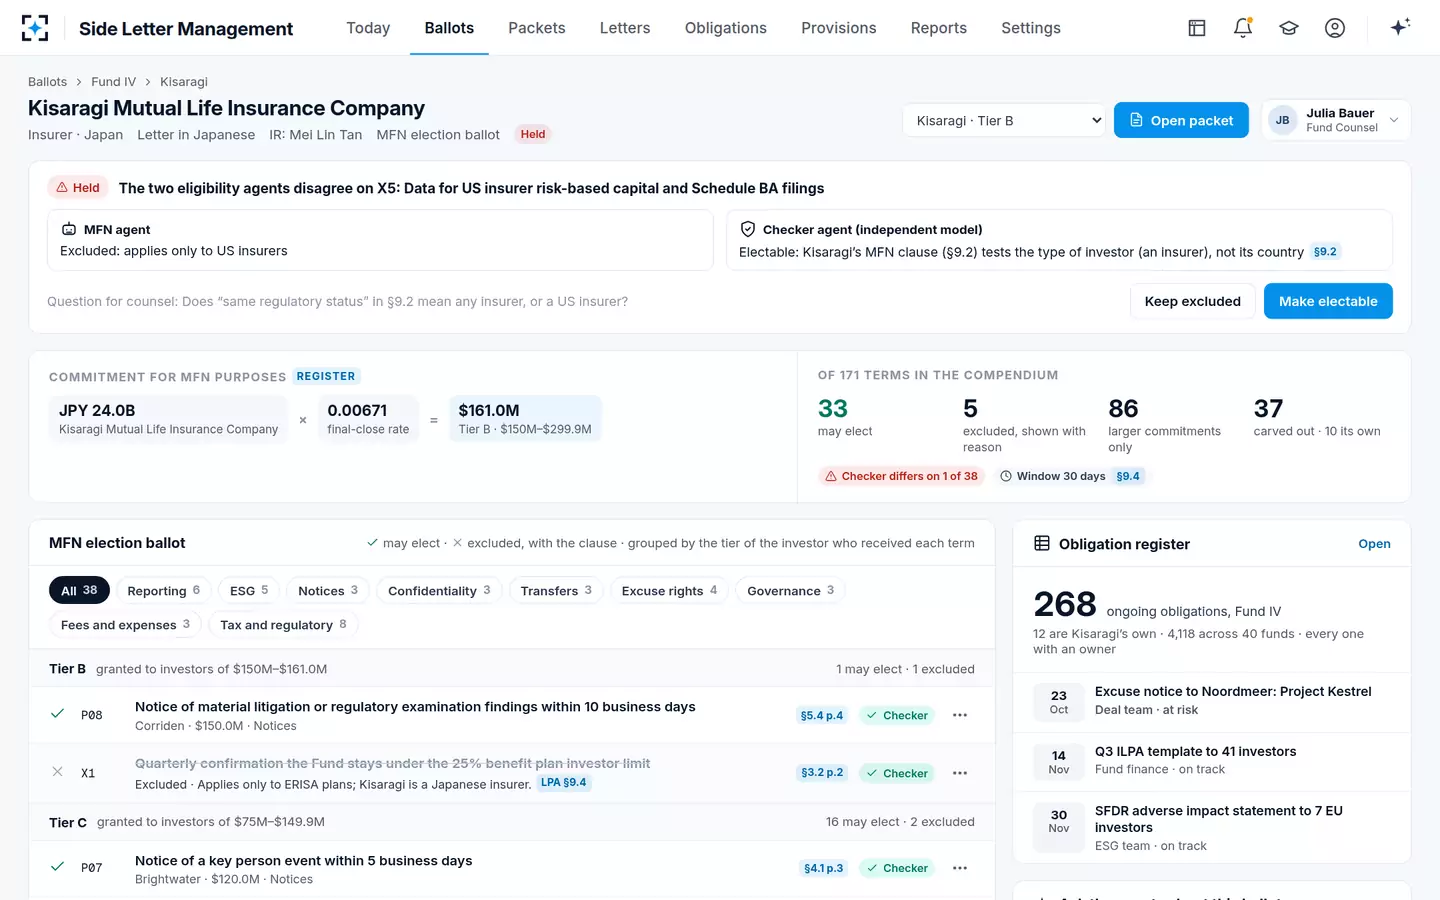Click the LPA §9.4 tag on row X1

pyautogui.click(x=564, y=783)
